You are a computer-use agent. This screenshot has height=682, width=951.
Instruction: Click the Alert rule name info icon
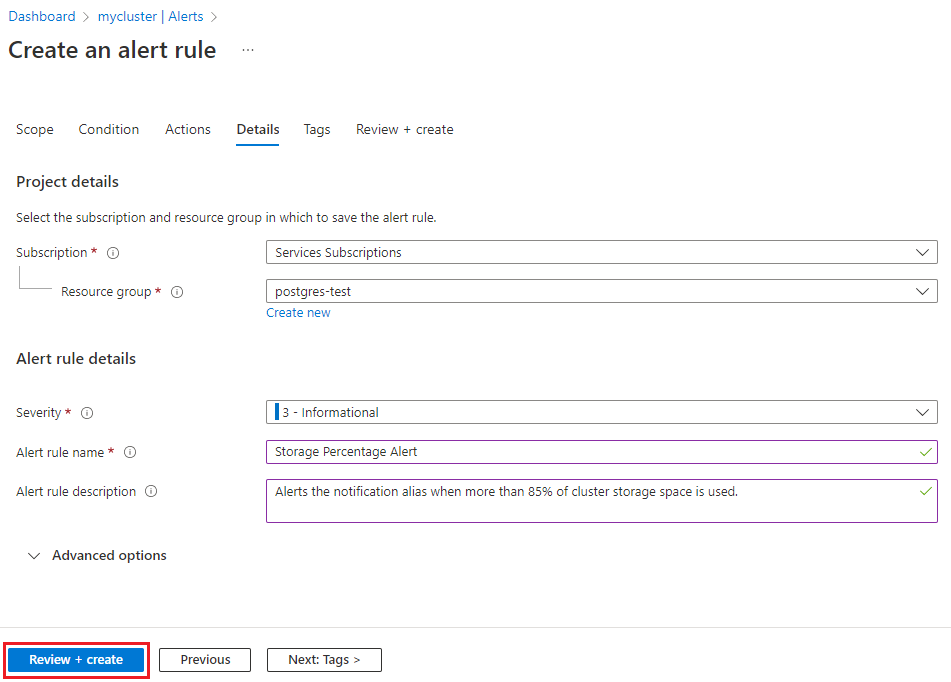(130, 452)
